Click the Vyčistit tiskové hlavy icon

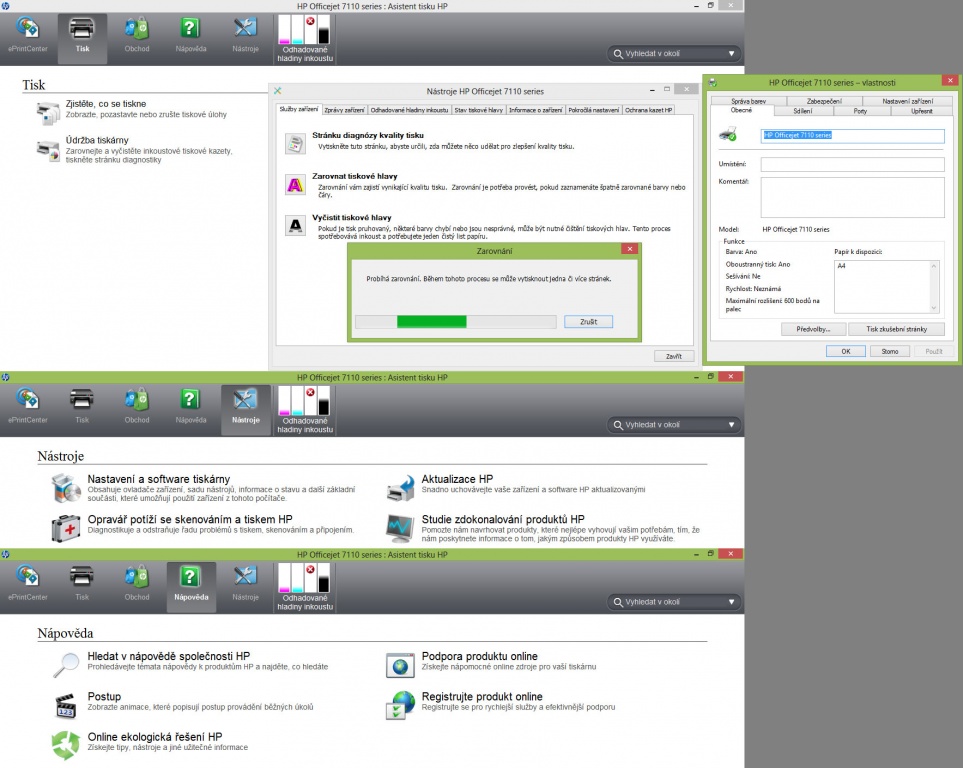295,225
